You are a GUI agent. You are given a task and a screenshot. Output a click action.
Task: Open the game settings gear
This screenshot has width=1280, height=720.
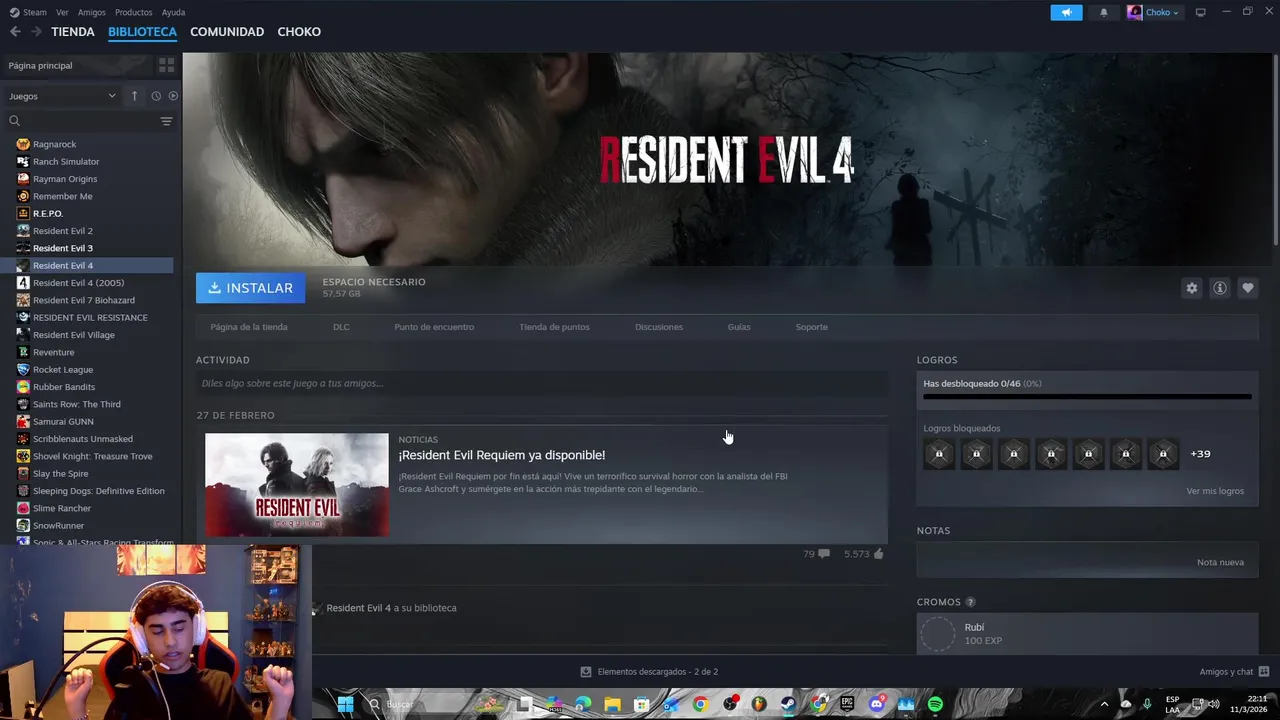(x=1191, y=288)
